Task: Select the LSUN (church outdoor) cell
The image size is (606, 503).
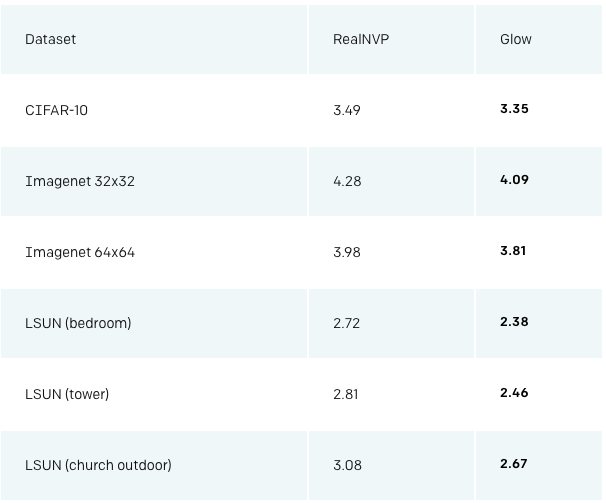Action: pyautogui.click(x=98, y=465)
